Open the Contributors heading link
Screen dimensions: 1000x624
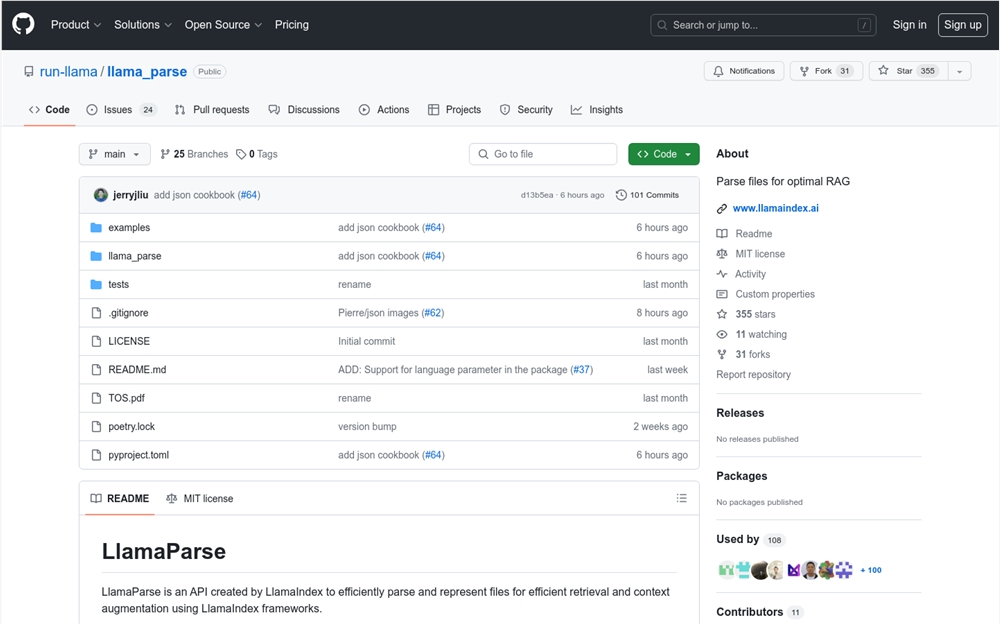pos(759,612)
